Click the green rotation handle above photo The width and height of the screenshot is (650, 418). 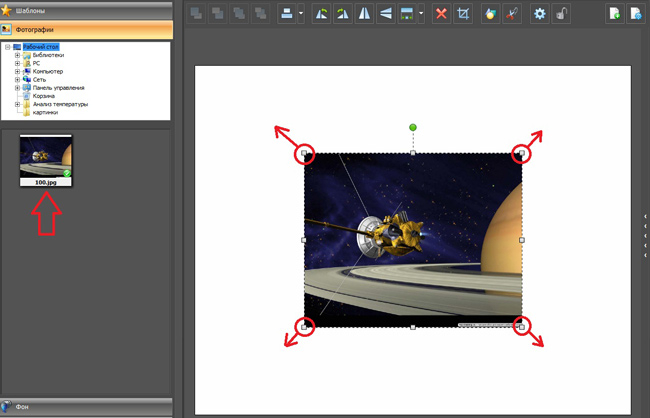[412, 127]
